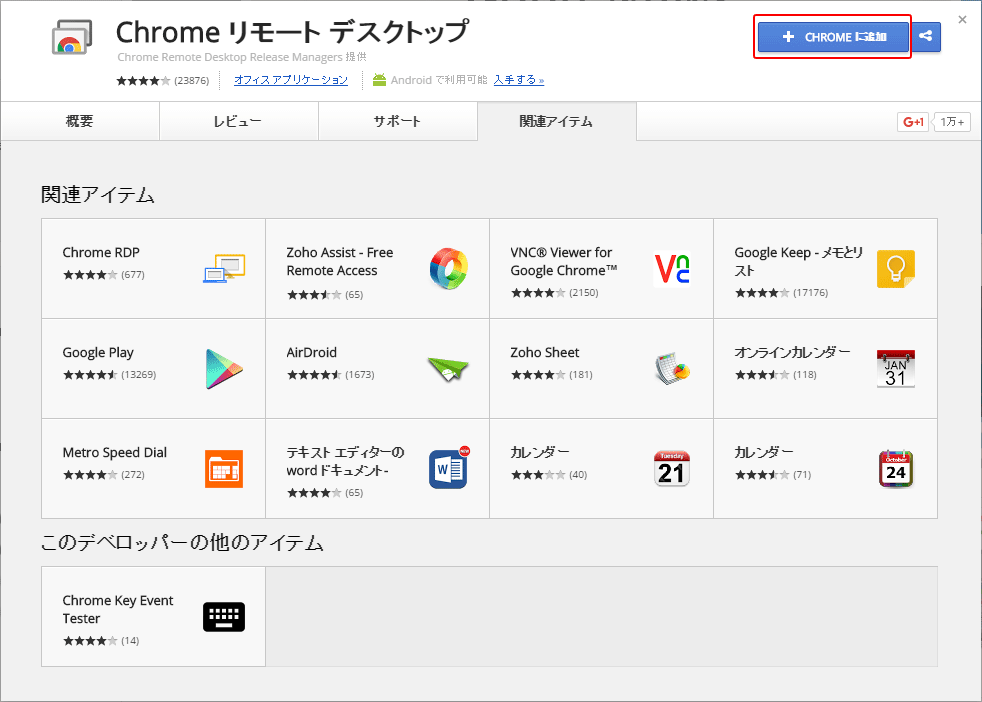Click the Google Play item title
982x702 pixels.
click(x=98, y=353)
